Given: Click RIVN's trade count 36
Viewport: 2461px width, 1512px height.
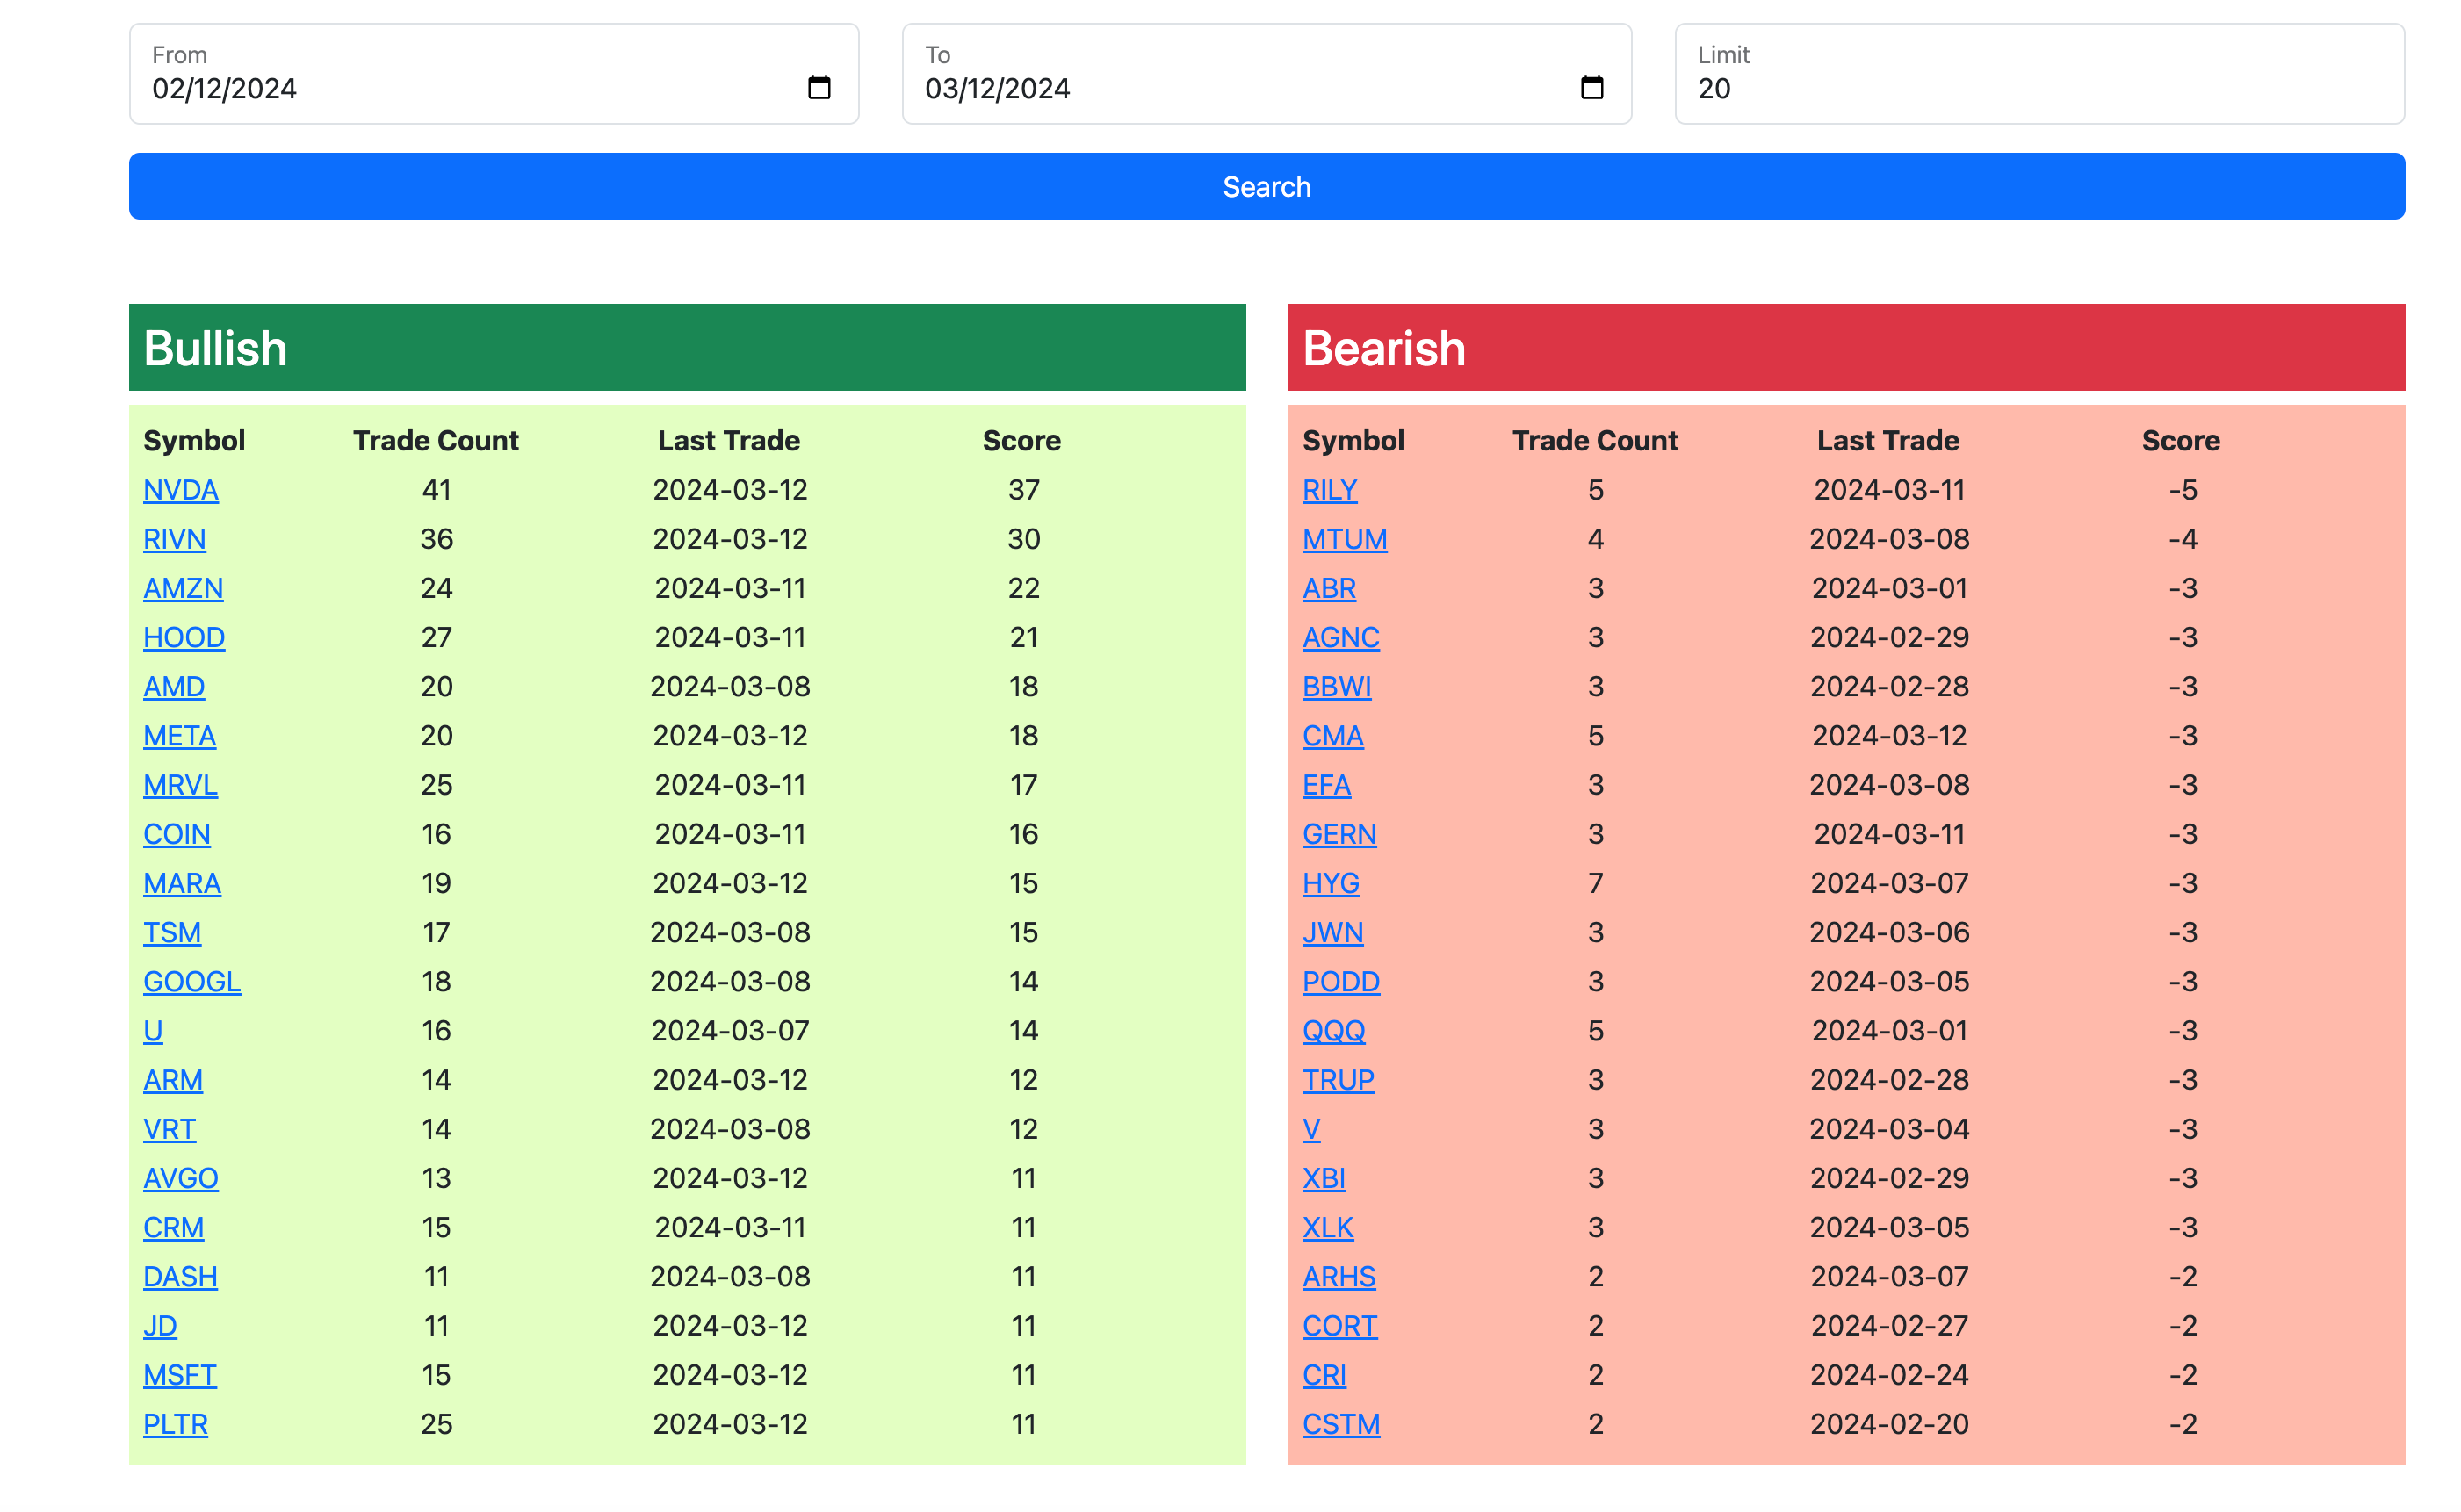Looking at the screenshot, I should click(436, 539).
